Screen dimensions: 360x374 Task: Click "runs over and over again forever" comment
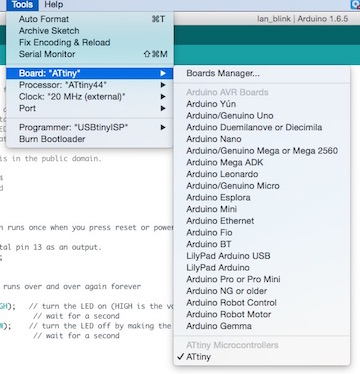[x=72, y=287]
